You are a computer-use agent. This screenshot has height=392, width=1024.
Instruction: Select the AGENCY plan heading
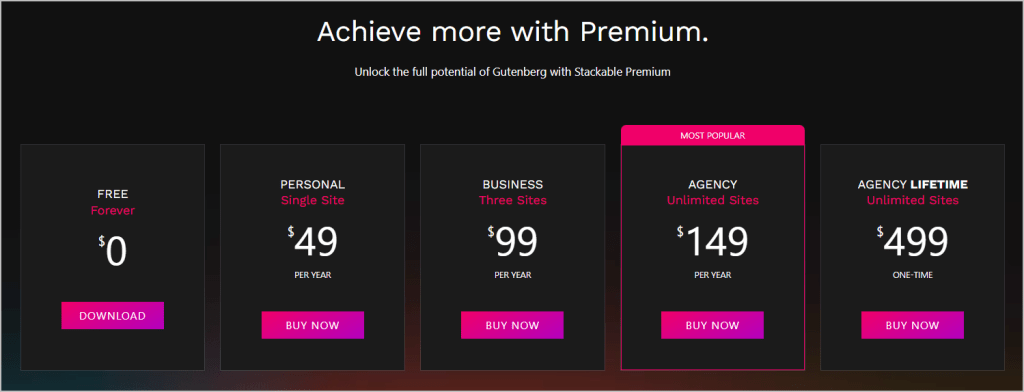pos(712,185)
